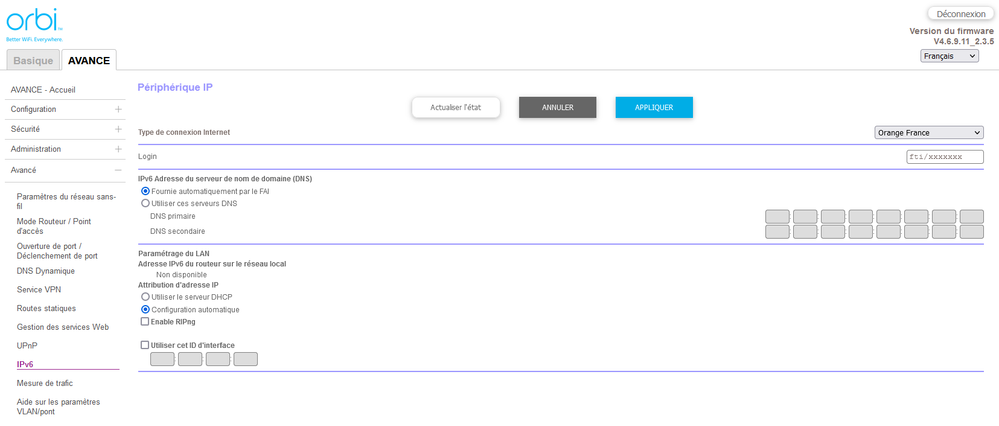Select Utiliser ces serveurs DNS option
Viewport: 999px width, 426px height.
pos(145,204)
